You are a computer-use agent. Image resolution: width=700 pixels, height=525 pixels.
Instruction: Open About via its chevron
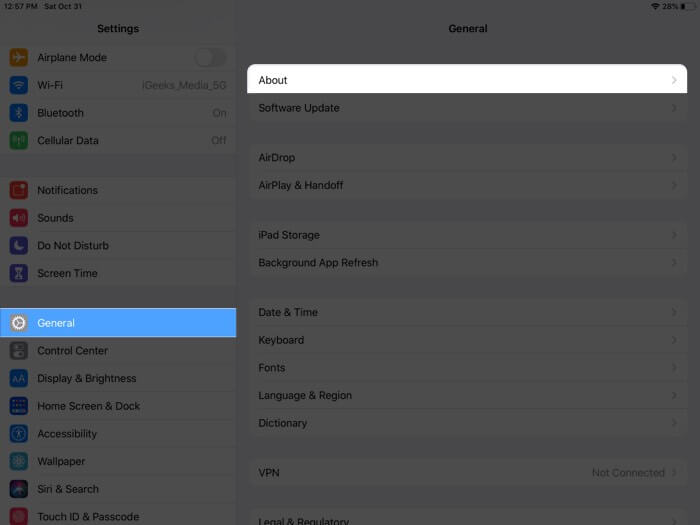tap(674, 80)
